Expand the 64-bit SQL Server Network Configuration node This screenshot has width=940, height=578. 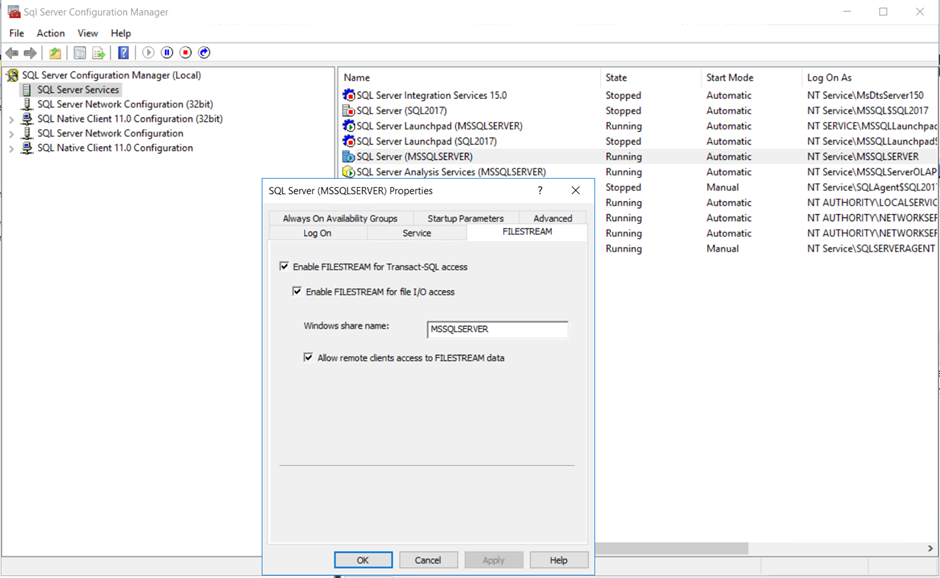point(11,134)
